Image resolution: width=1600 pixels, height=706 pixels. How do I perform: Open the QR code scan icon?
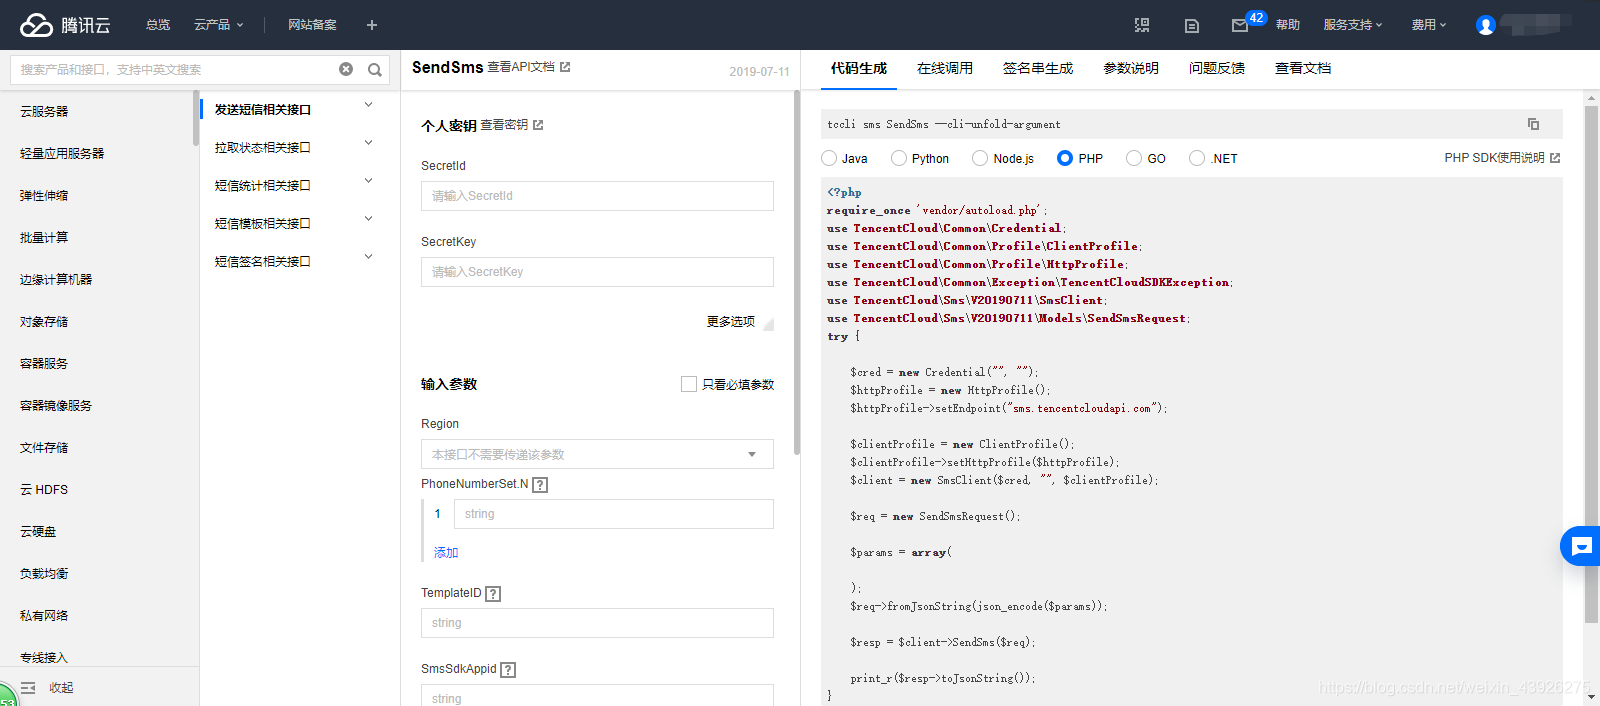click(x=1142, y=25)
